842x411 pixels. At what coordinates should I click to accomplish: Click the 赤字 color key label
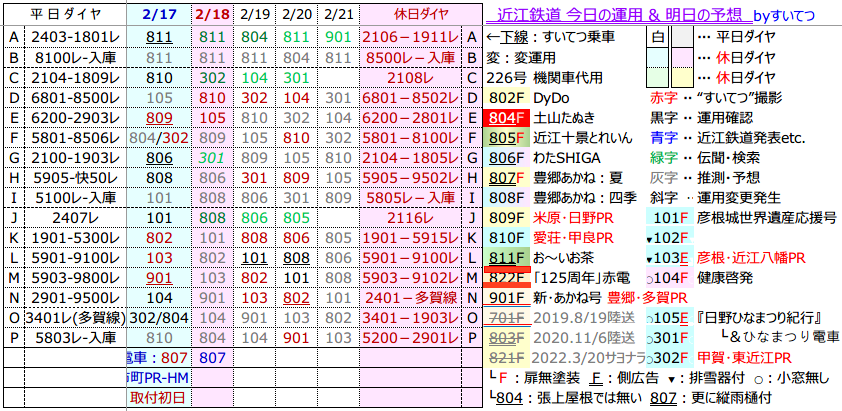point(662,98)
